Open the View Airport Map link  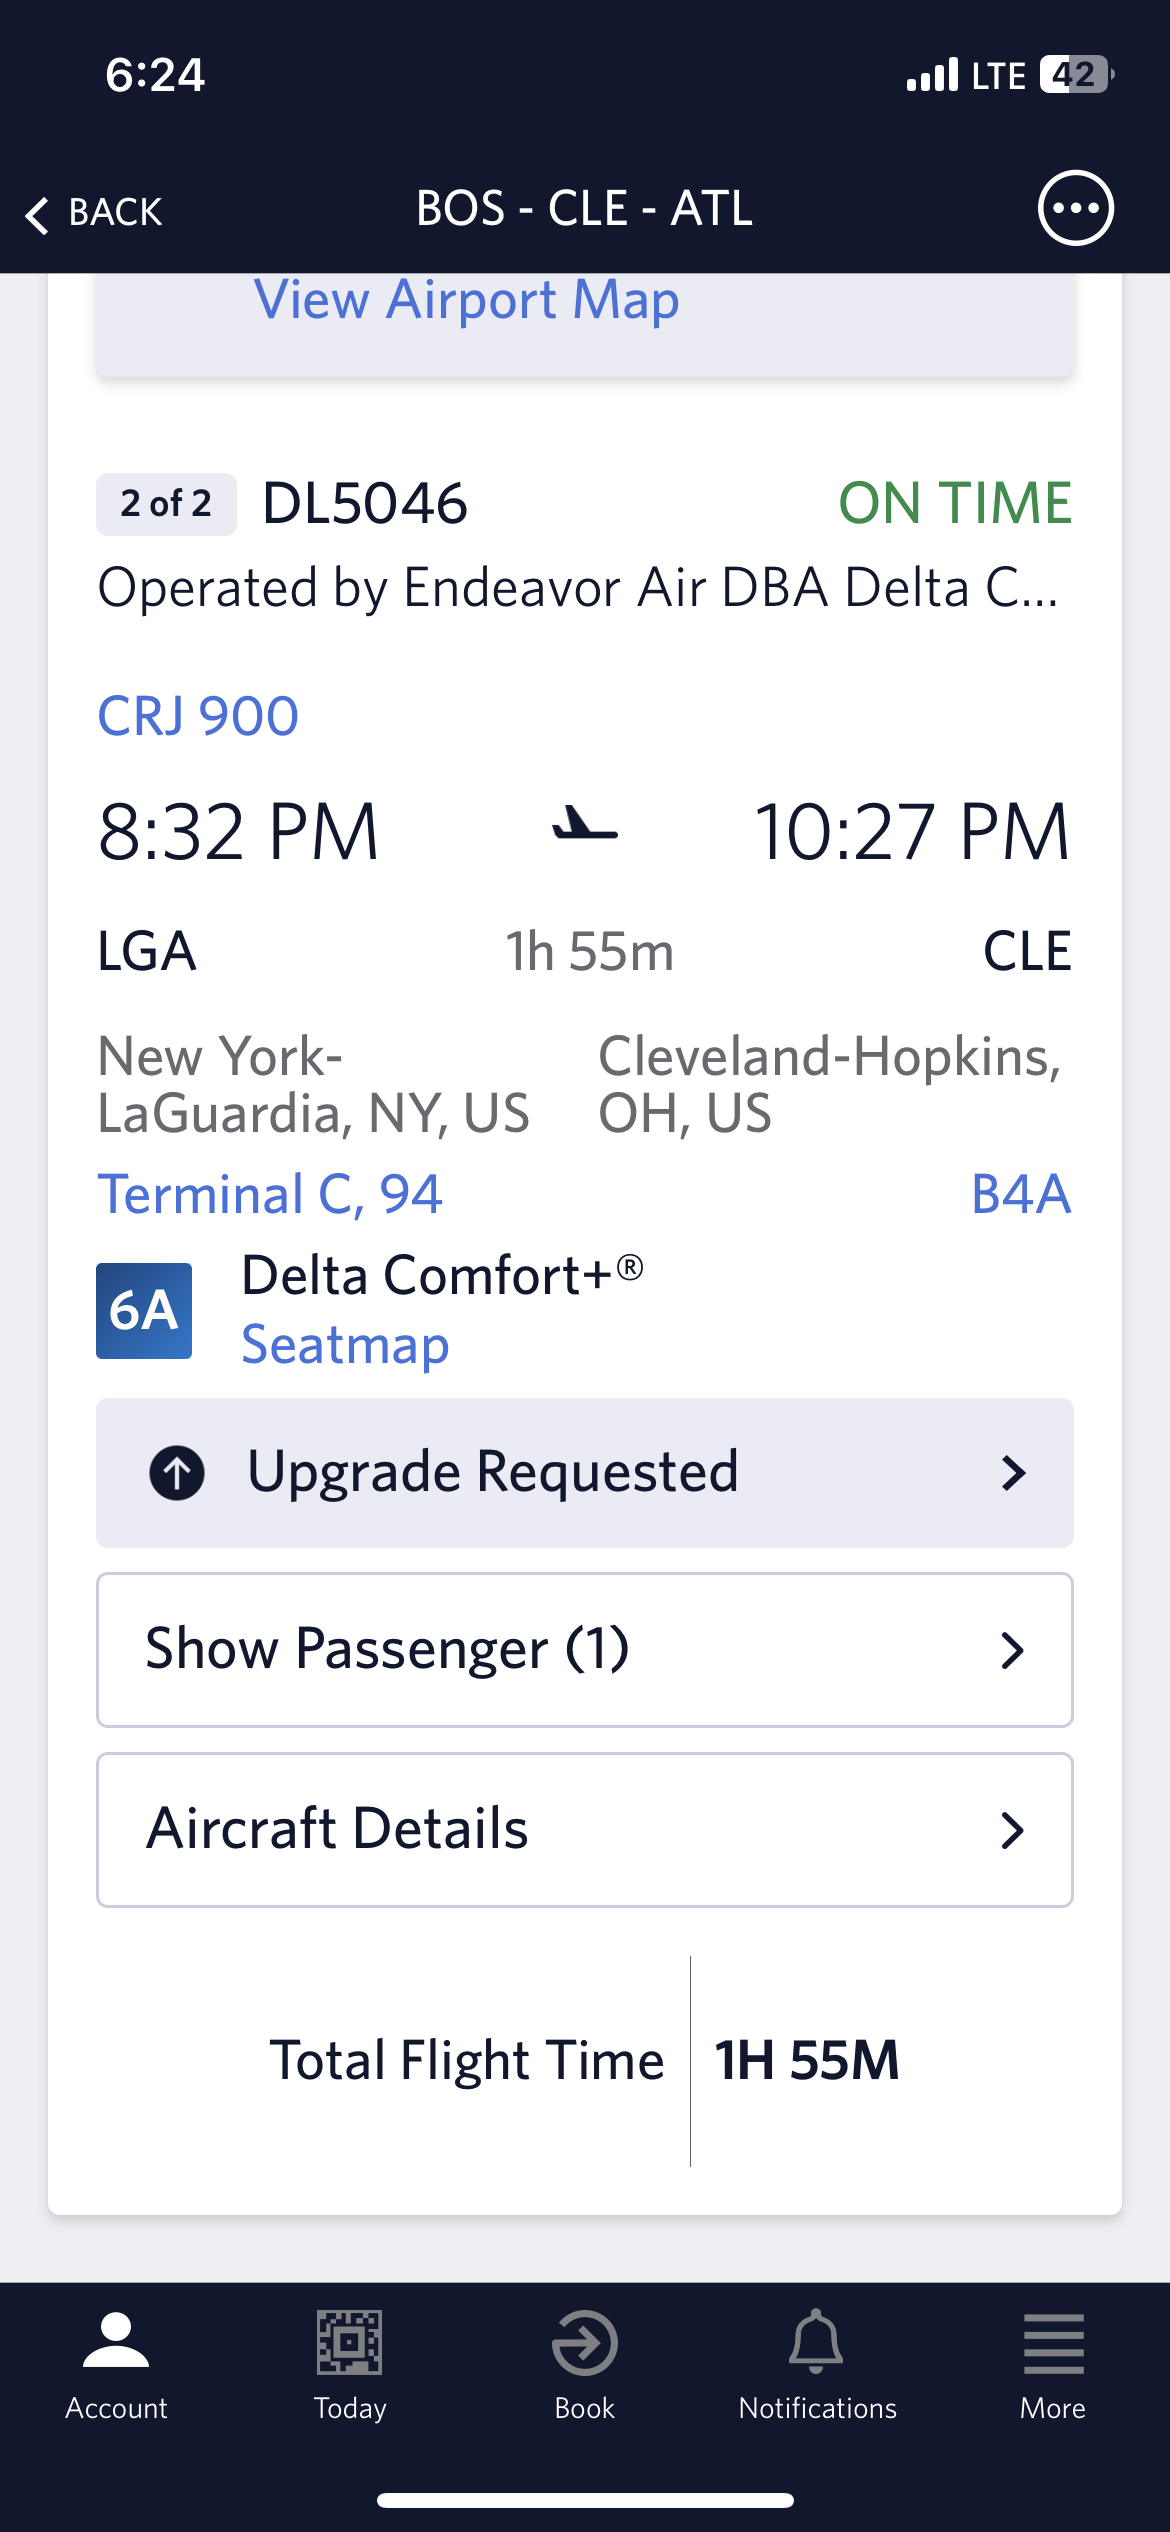coord(467,300)
